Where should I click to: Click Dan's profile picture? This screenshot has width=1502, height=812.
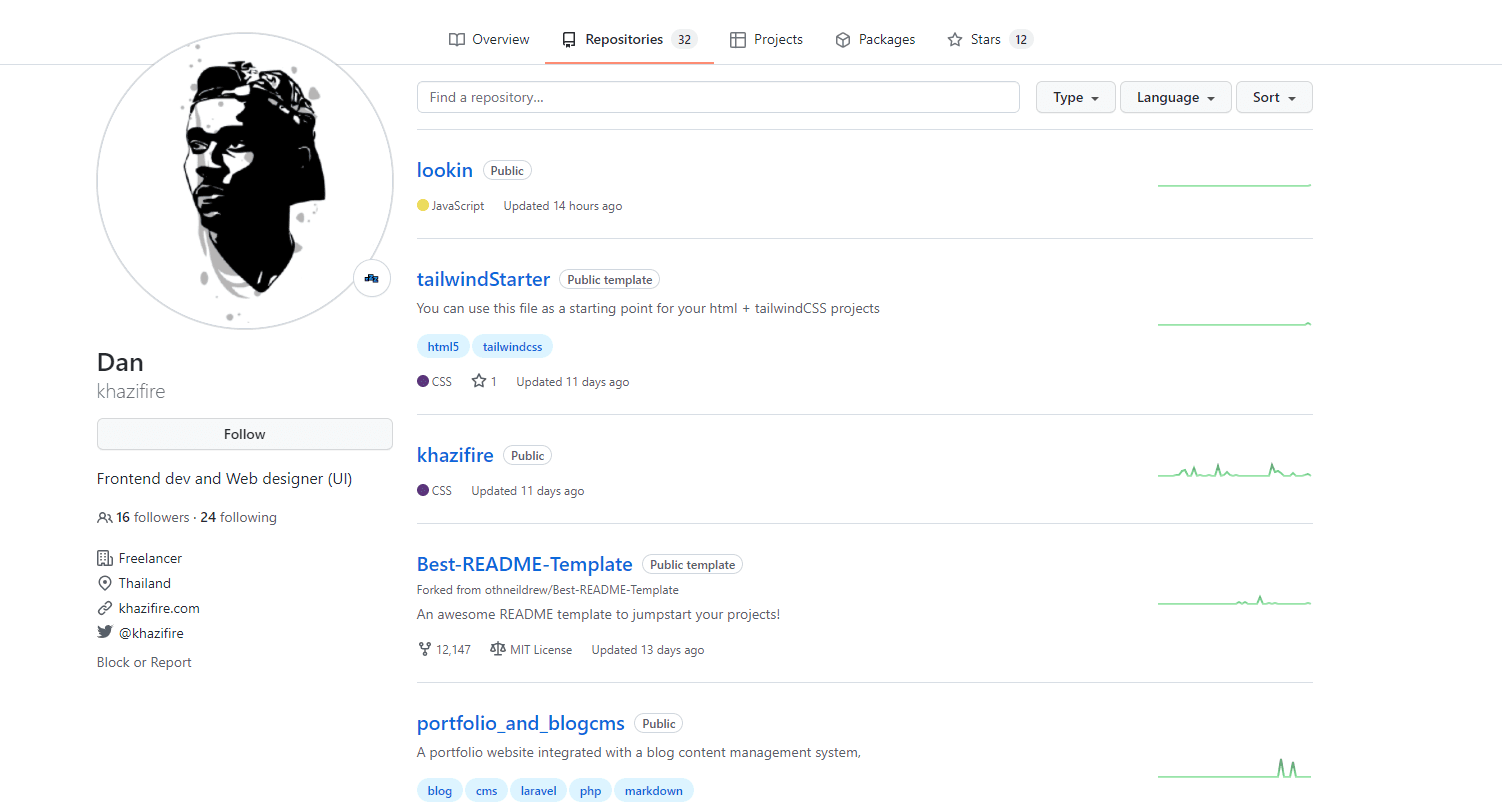click(x=244, y=182)
